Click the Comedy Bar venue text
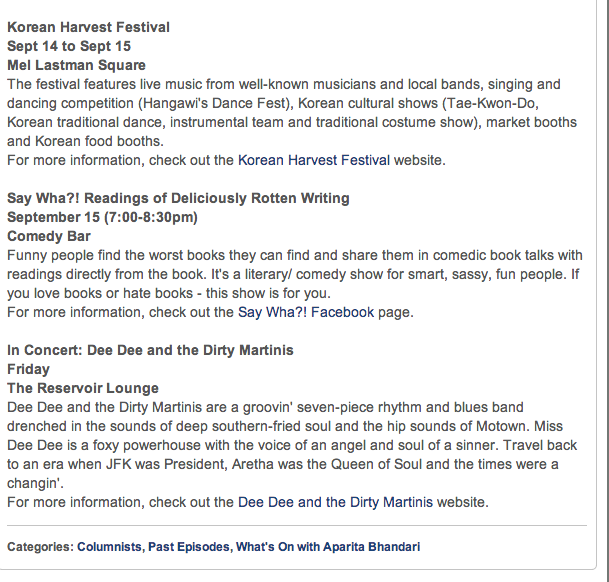The height and width of the screenshot is (582, 609). [x=49, y=236]
